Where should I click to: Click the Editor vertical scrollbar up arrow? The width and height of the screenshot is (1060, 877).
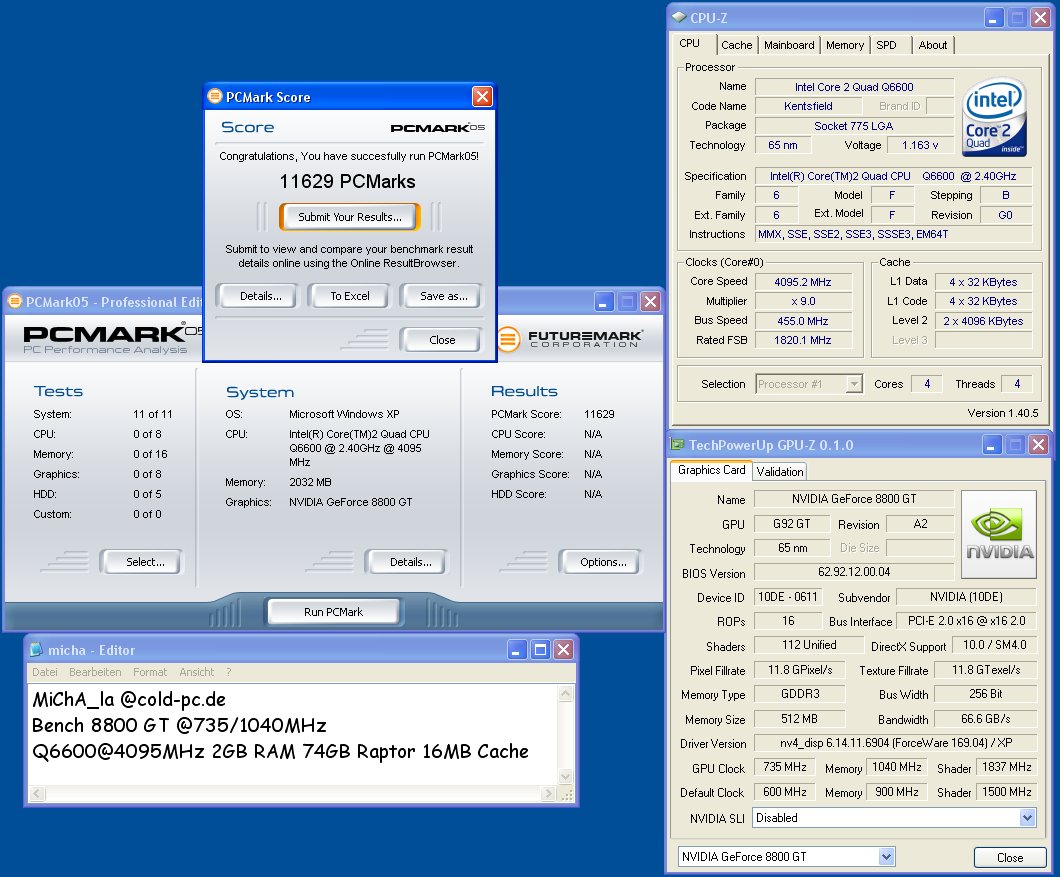[566, 693]
